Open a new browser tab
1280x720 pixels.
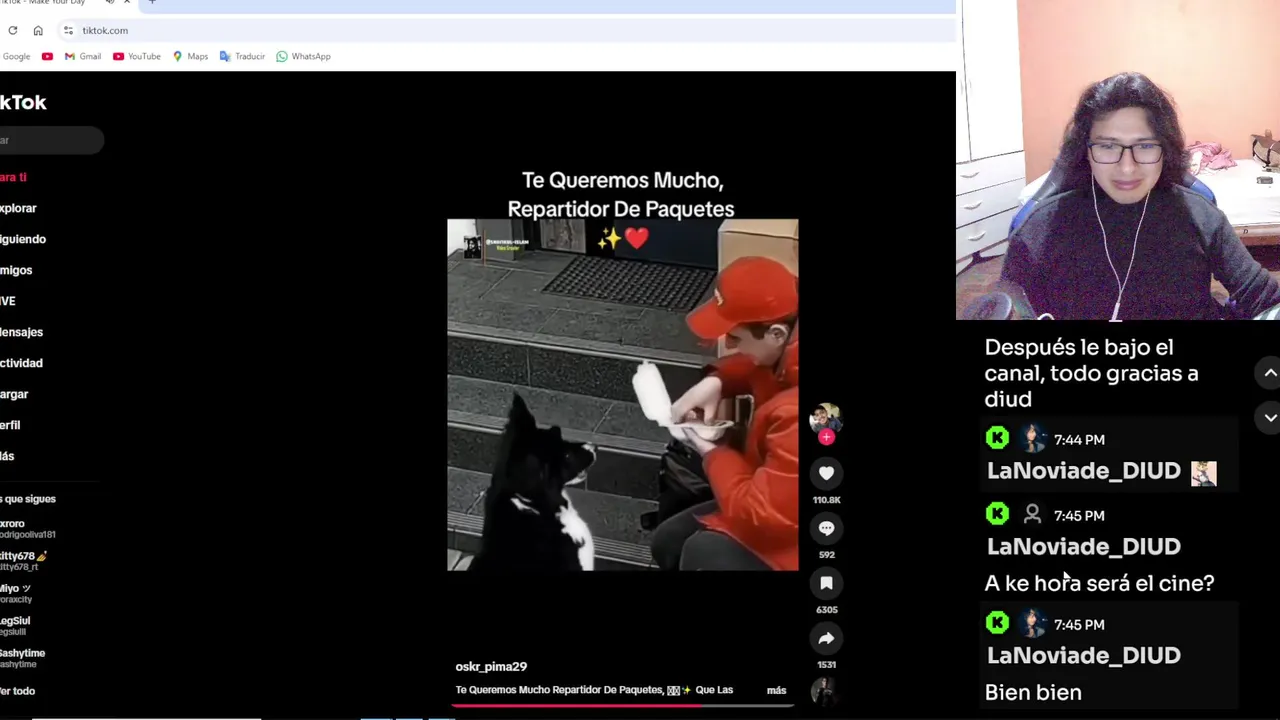click(x=152, y=3)
